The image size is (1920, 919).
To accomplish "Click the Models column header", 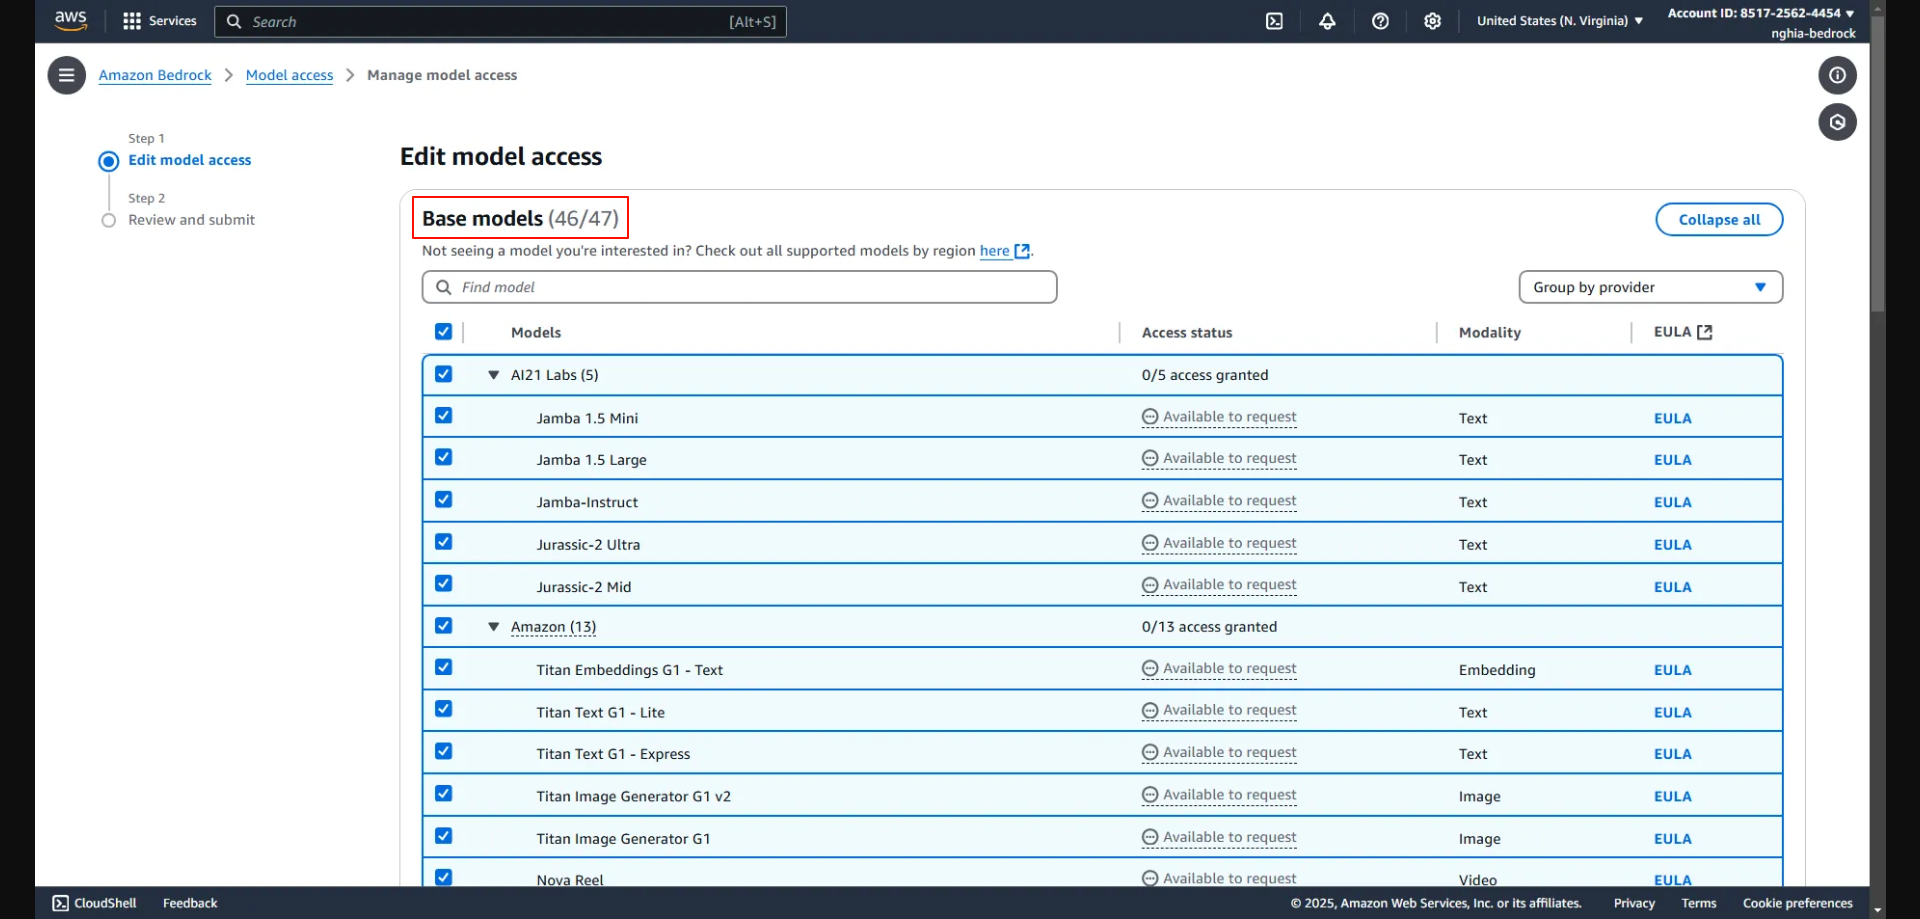I will [536, 333].
